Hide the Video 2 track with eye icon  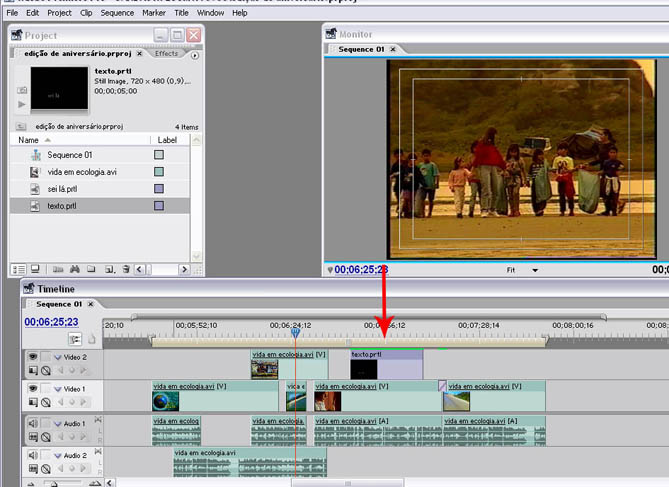click(x=33, y=357)
